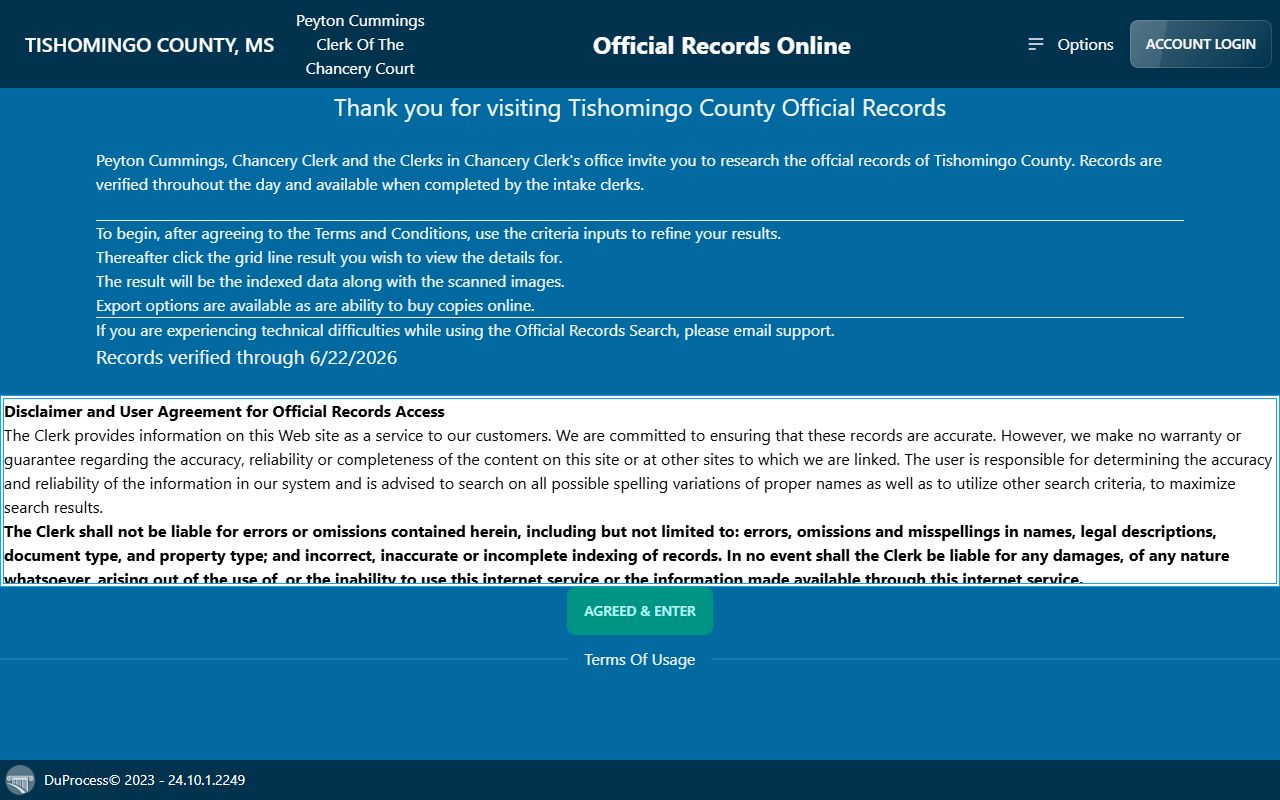This screenshot has width=1280, height=800.
Task: Click the Official Records Online heading
Action: coord(722,45)
